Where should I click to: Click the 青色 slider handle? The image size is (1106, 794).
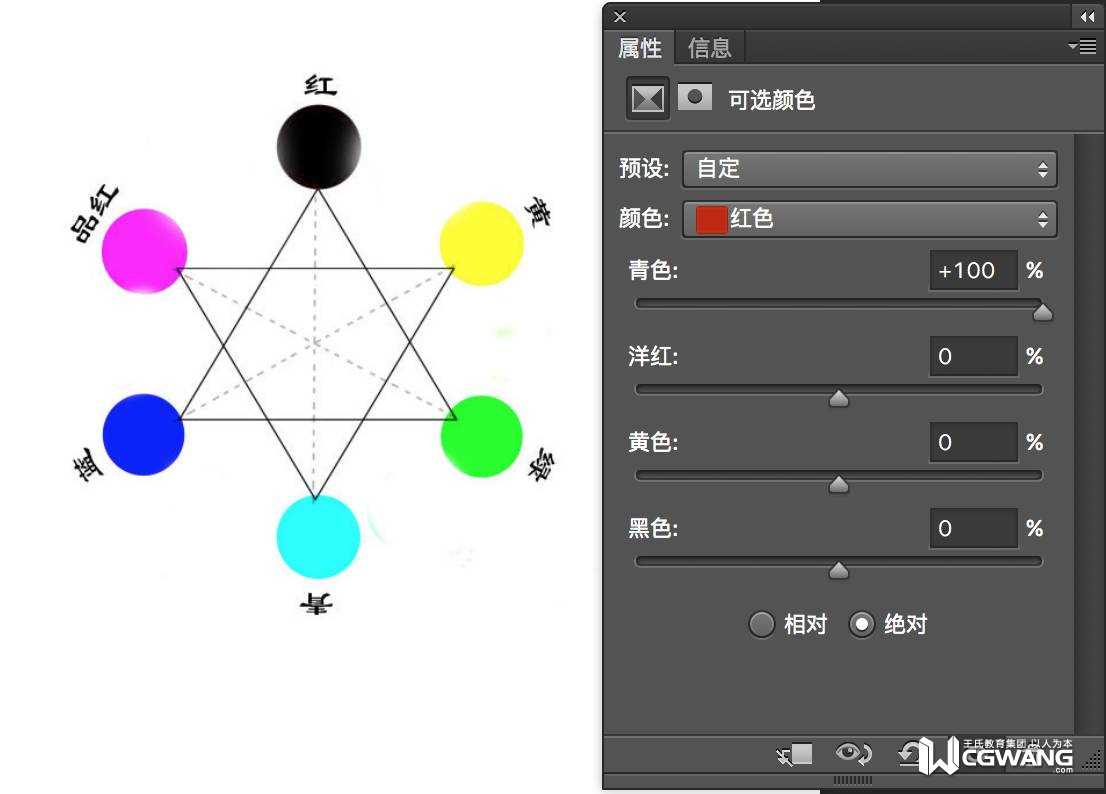(x=1043, y=312)
